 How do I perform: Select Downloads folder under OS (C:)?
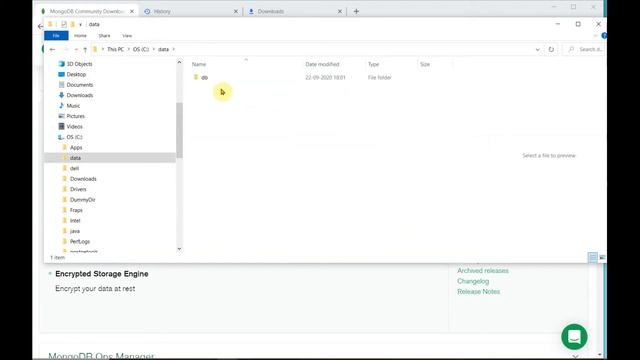(x=83, y=179)
